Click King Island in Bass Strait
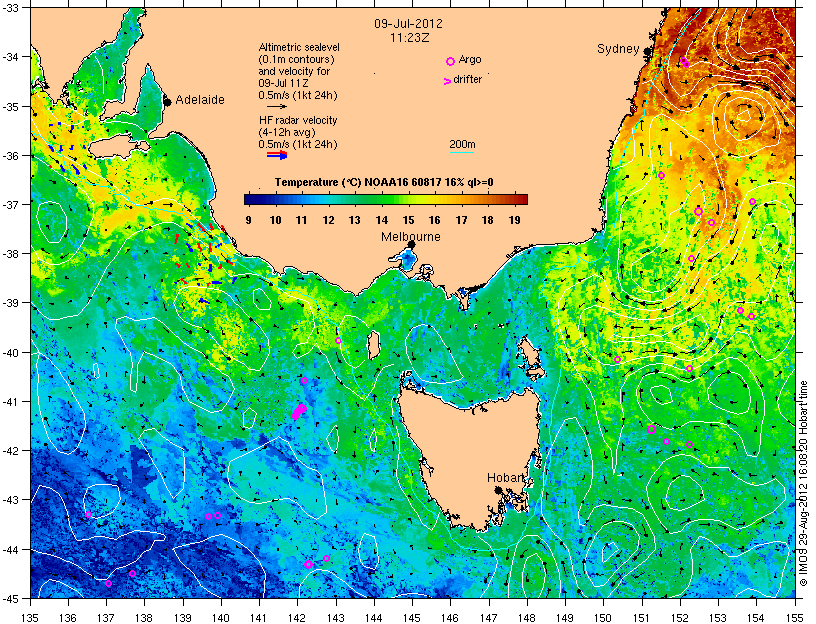The width and height of the screenshot is (816, 624). click(374, 346)
